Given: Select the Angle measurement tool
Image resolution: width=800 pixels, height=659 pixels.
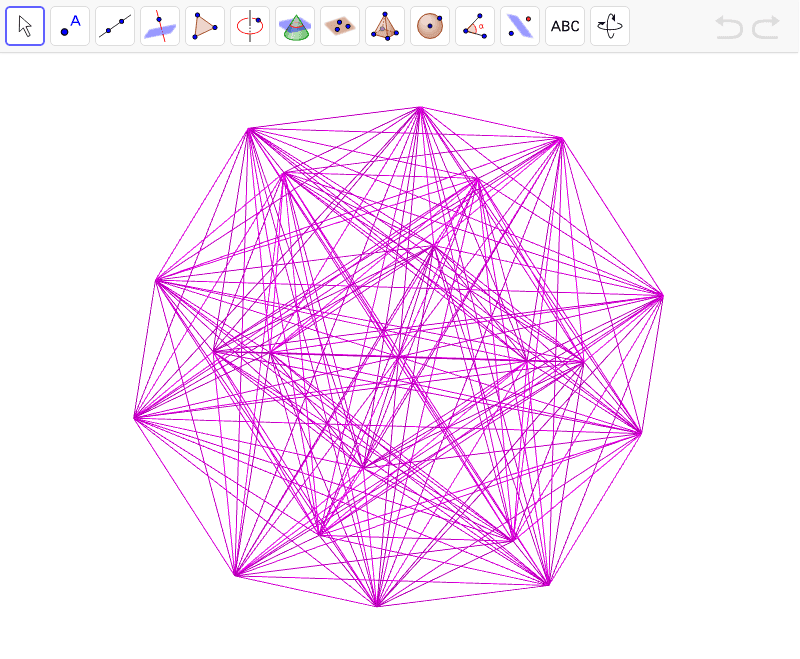Looking at the screenshot, I should pos(475,26).
